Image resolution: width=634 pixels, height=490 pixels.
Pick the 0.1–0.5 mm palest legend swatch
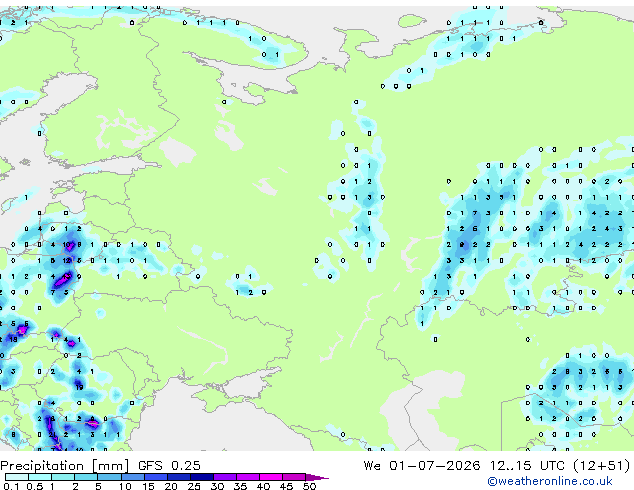[17, 477]
